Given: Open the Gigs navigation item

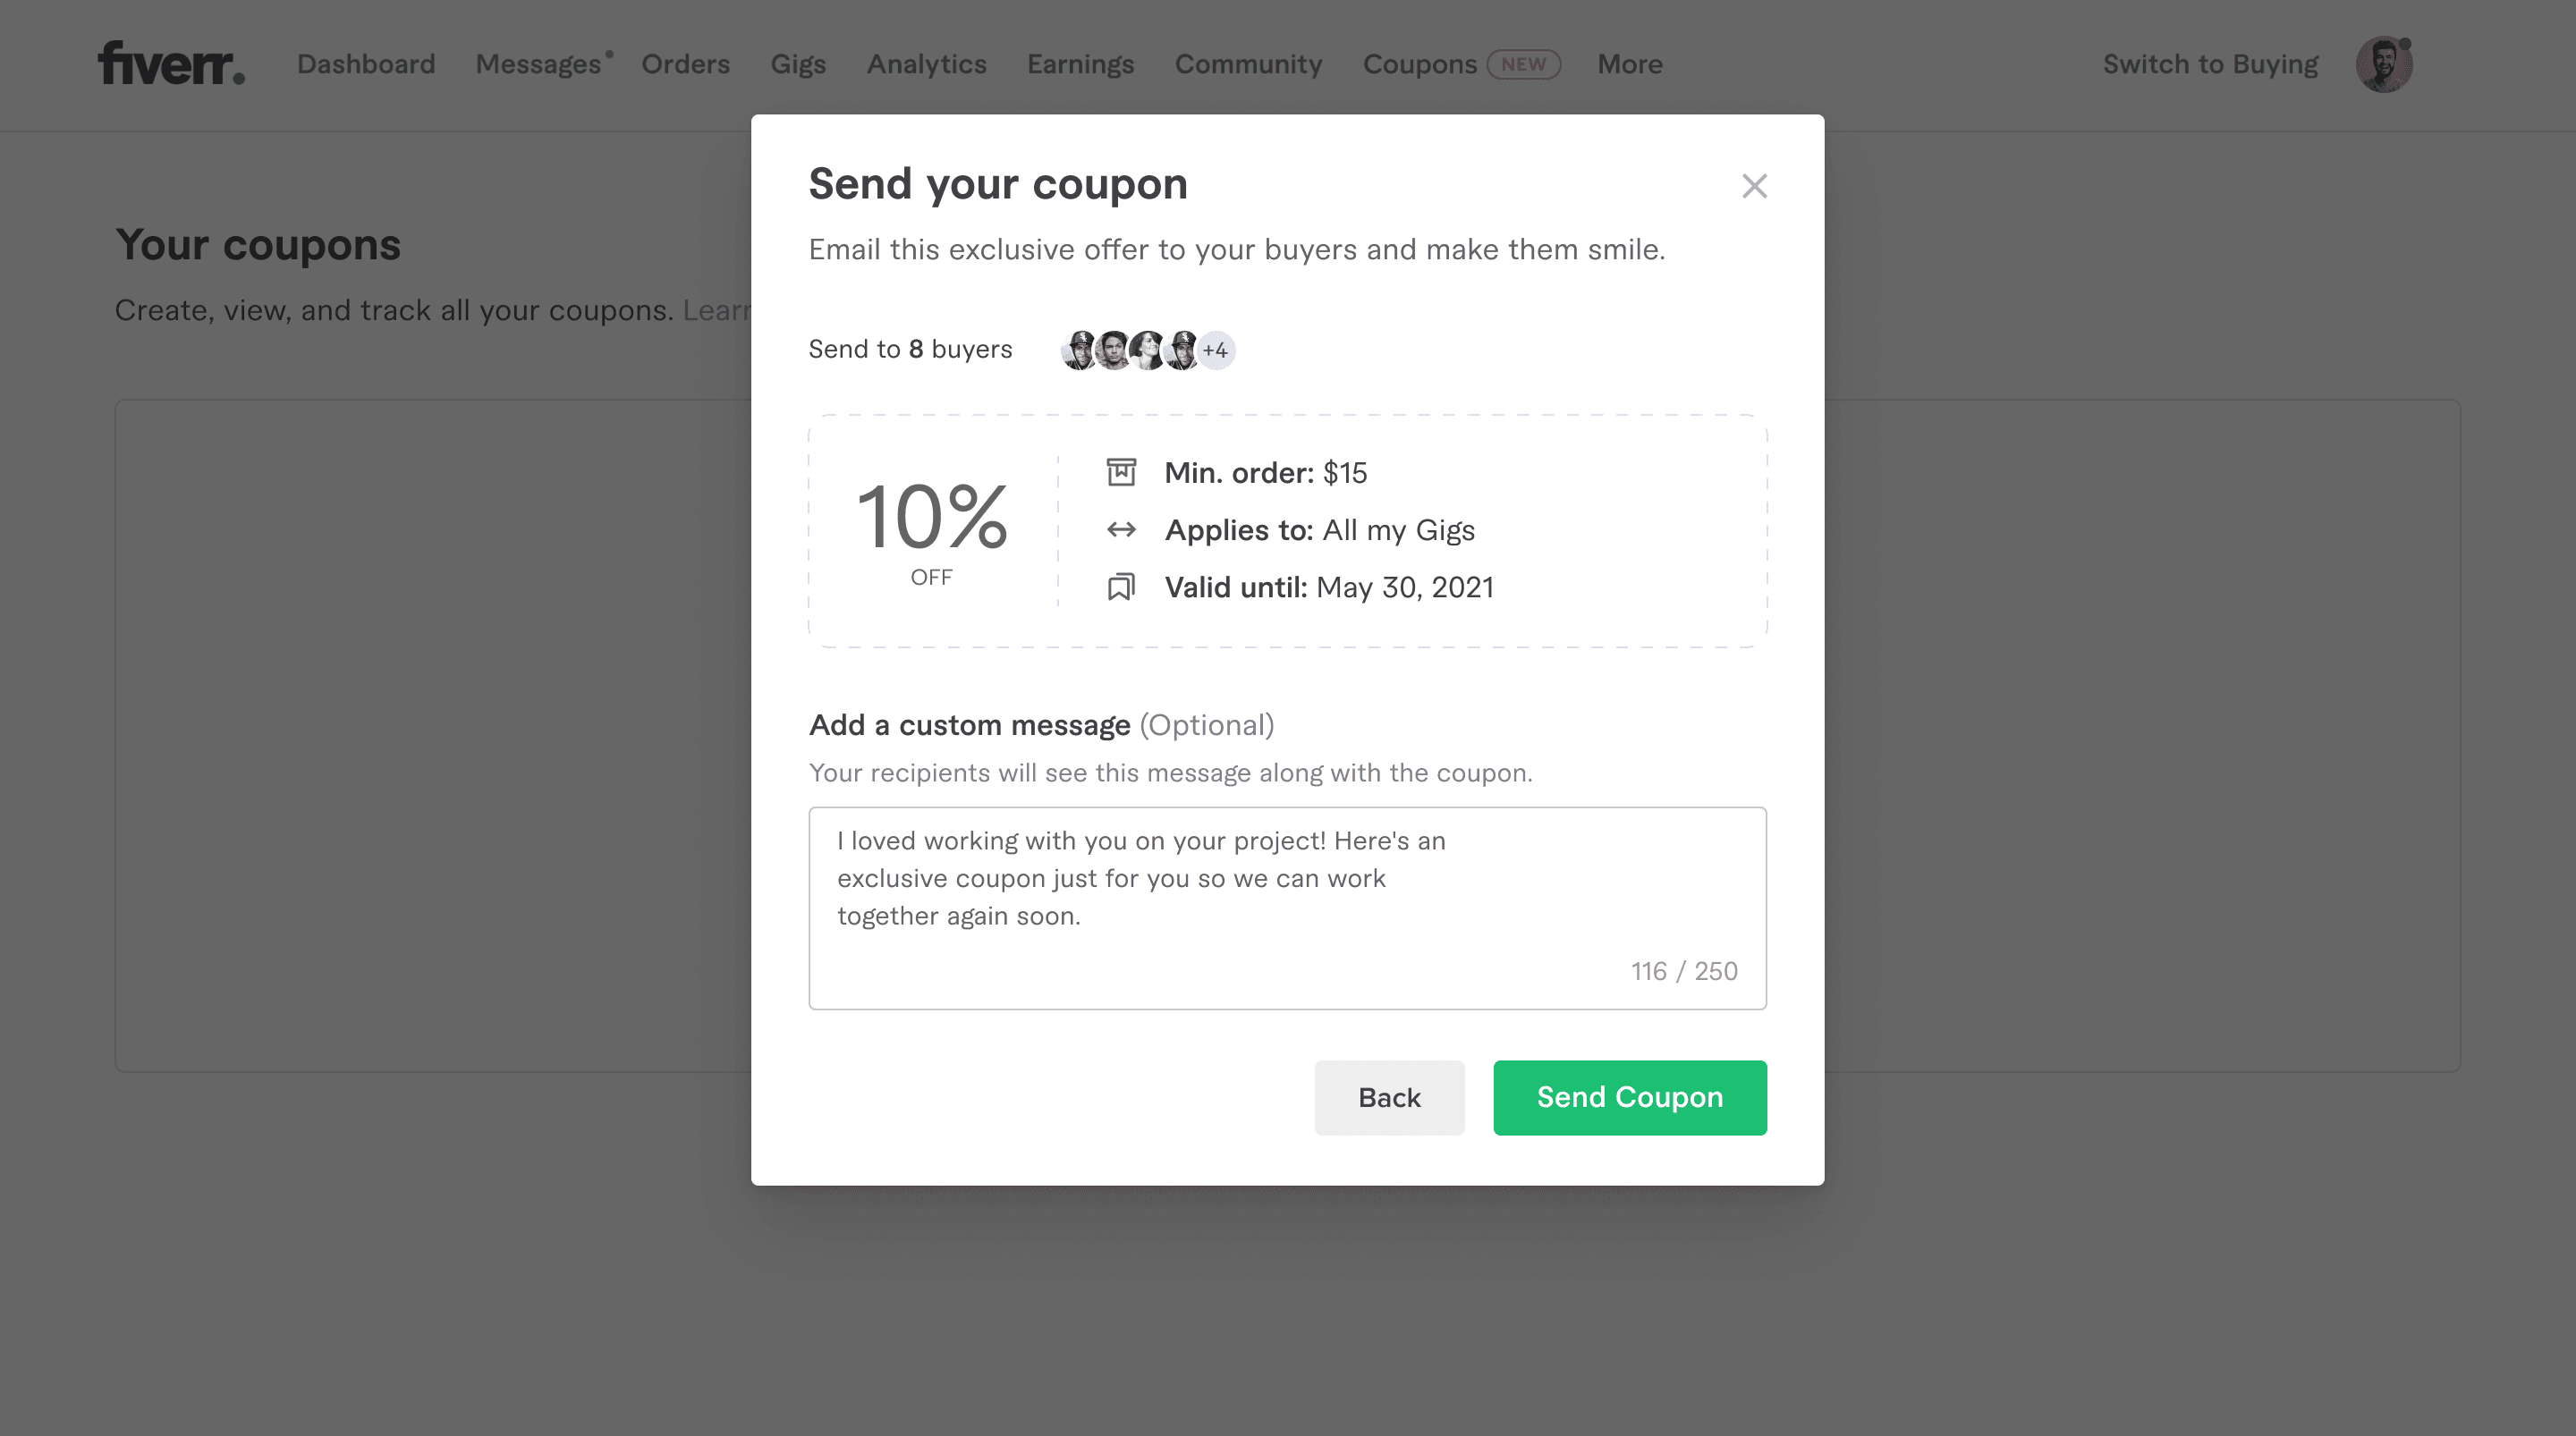Looking at the screenshot, I should click(x=797, y=64).
